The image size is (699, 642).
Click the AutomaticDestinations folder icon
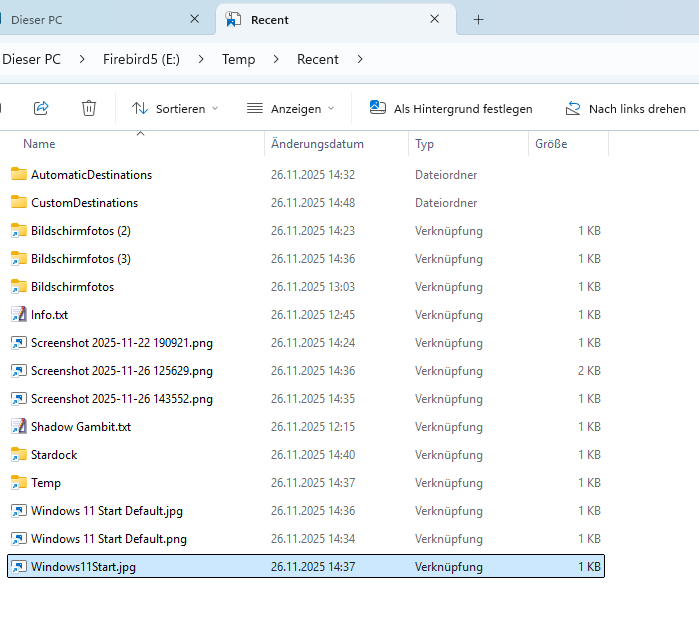(x=18, y=175)
